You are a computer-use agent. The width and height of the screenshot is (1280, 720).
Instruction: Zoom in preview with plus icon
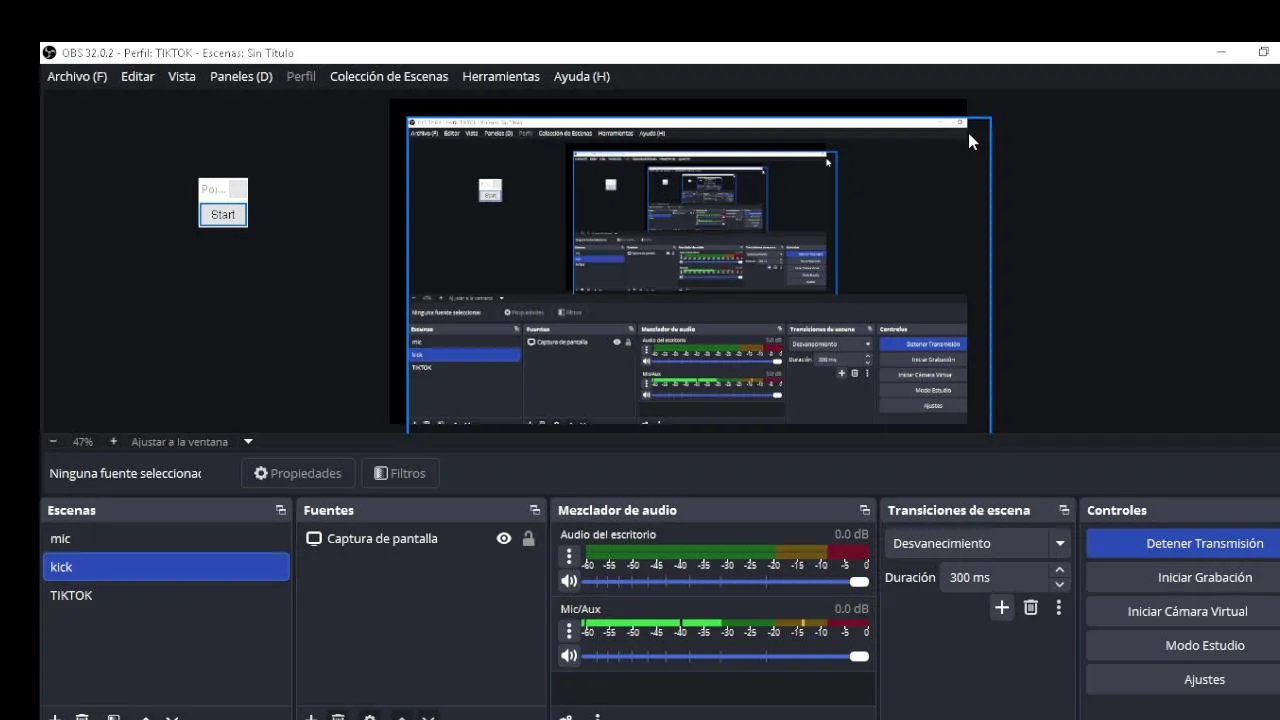point(113,441)
